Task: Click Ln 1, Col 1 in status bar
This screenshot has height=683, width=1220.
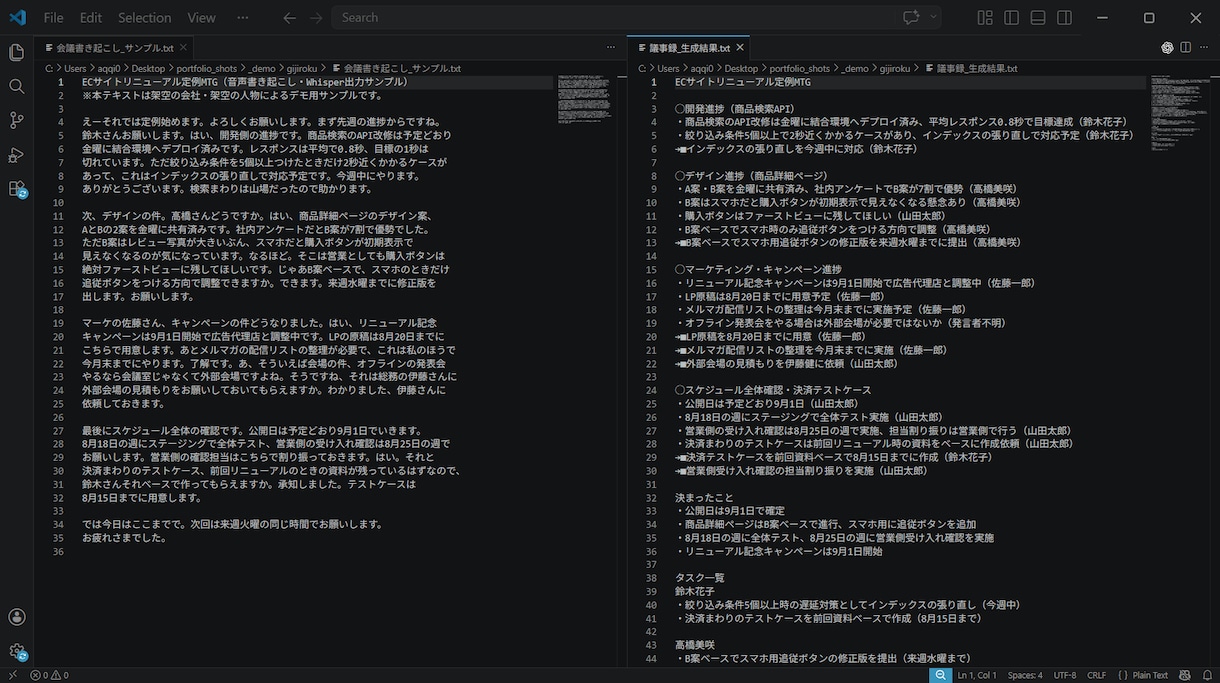Action: [x=976, y=675]
